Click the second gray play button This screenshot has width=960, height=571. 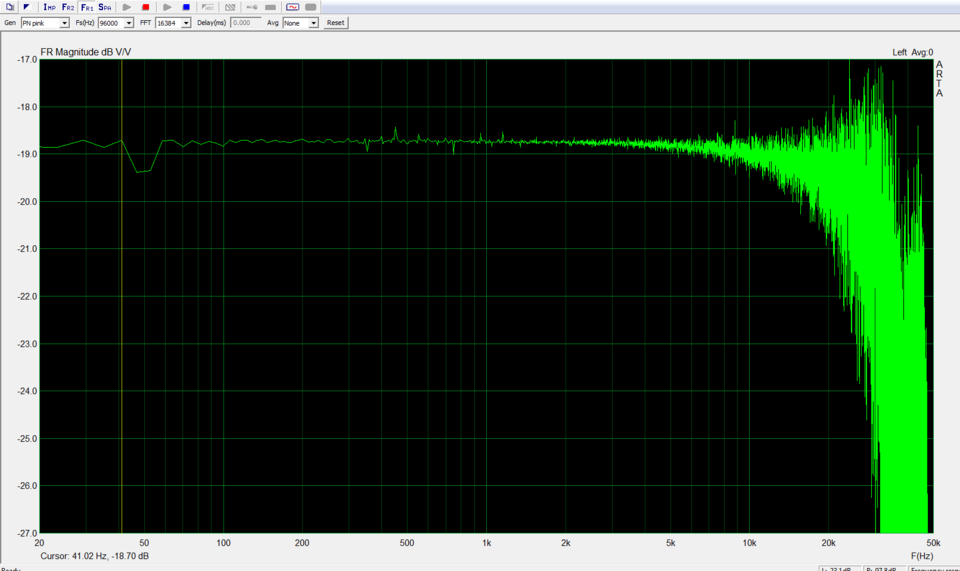point(167,7)
